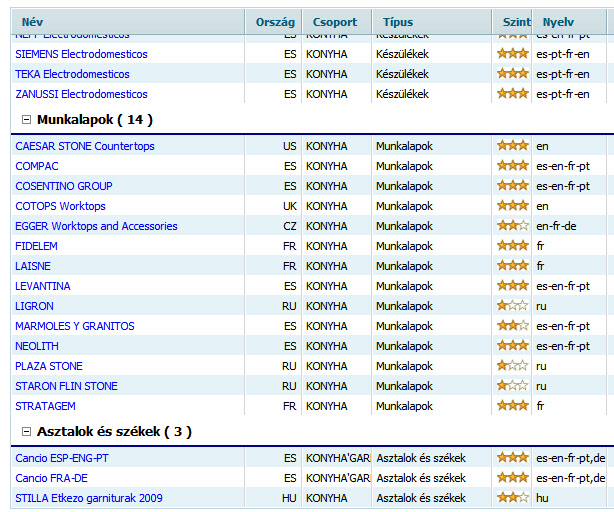Click star rating in the MARMOLES Y GRANITOS row

[513, 325]
